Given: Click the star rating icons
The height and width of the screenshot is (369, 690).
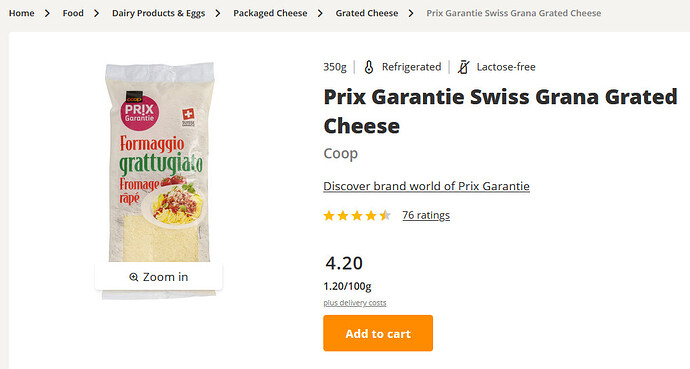Looking at the screenshot, I should coord(357,216).
